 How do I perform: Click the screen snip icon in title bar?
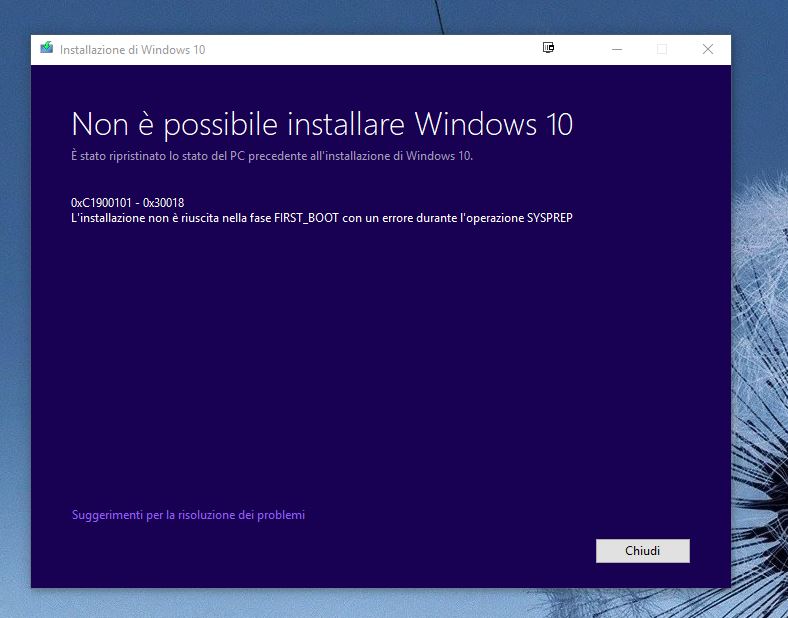(548, 48)
